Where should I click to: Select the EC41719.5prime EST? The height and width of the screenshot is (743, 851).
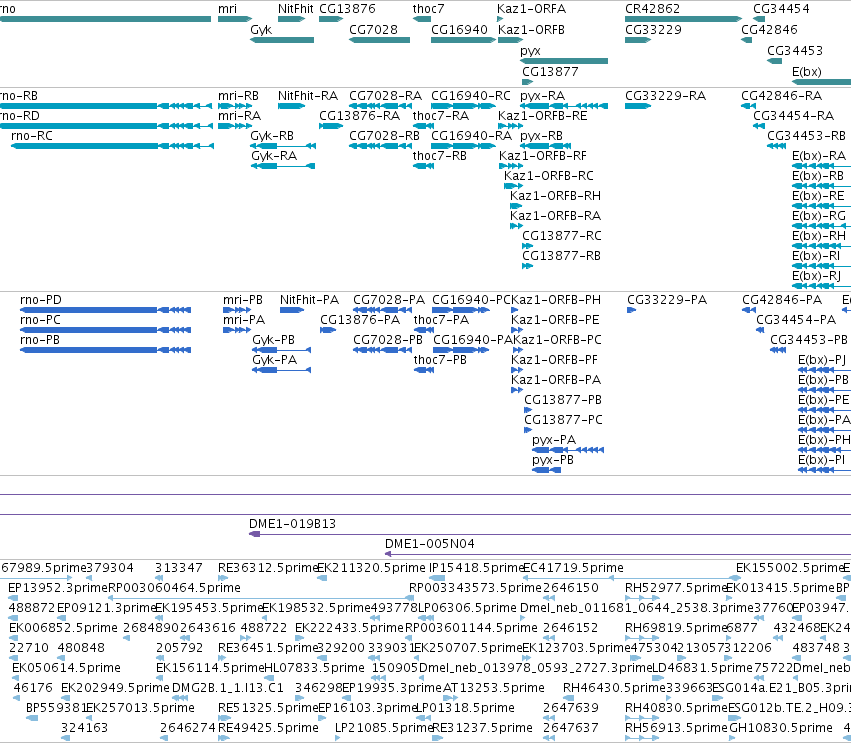(632, 579)
